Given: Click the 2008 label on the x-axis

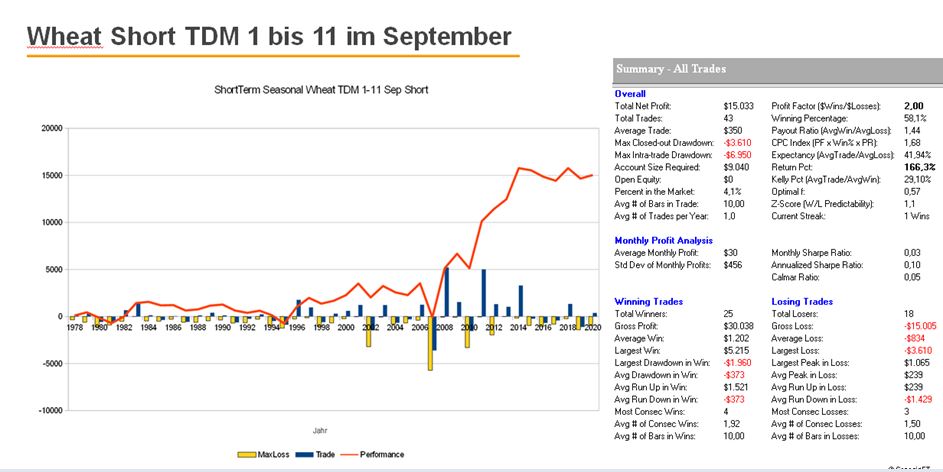Looking at the screenshot, I should pyautogui.click(x=444, y=327).
